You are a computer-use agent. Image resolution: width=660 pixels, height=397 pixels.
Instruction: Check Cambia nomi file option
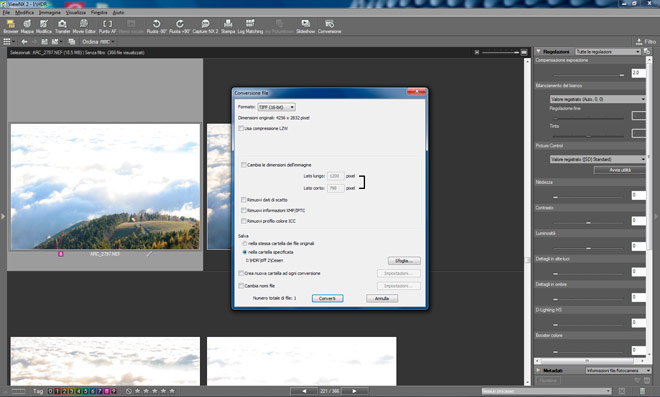pyautogui.click(x=241, y=286)
